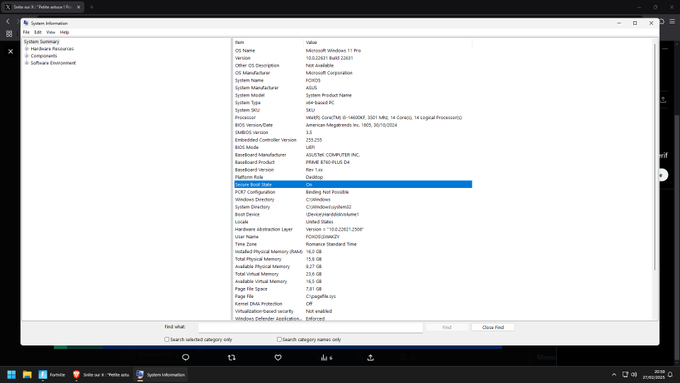Select the OS Name row
The height and width of the screenshot is (383, 680).
pos(353,50)
